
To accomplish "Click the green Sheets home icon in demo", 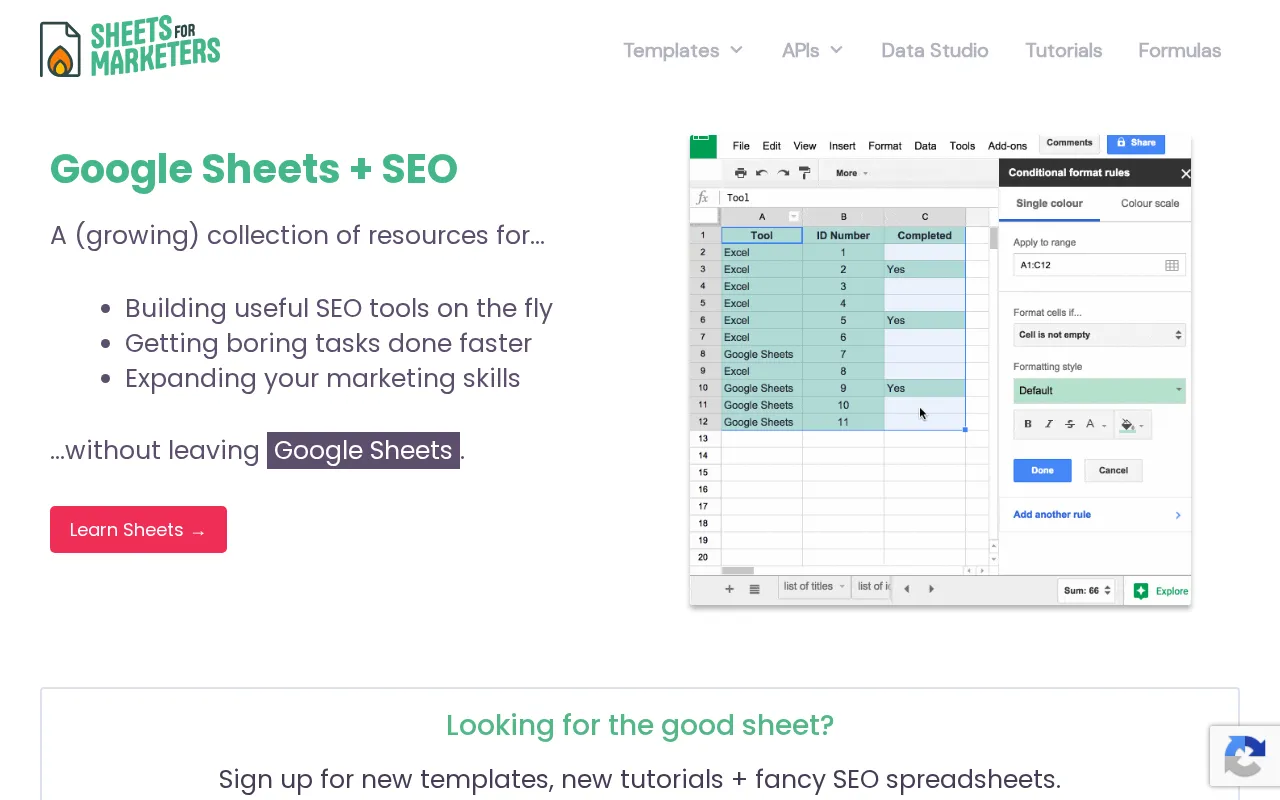I will pos(703,146).
